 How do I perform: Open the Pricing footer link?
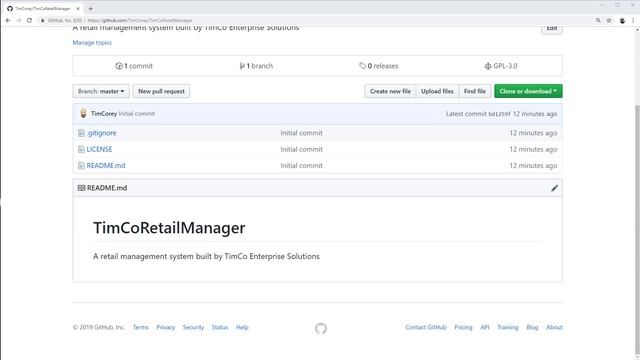click(463, 327)
